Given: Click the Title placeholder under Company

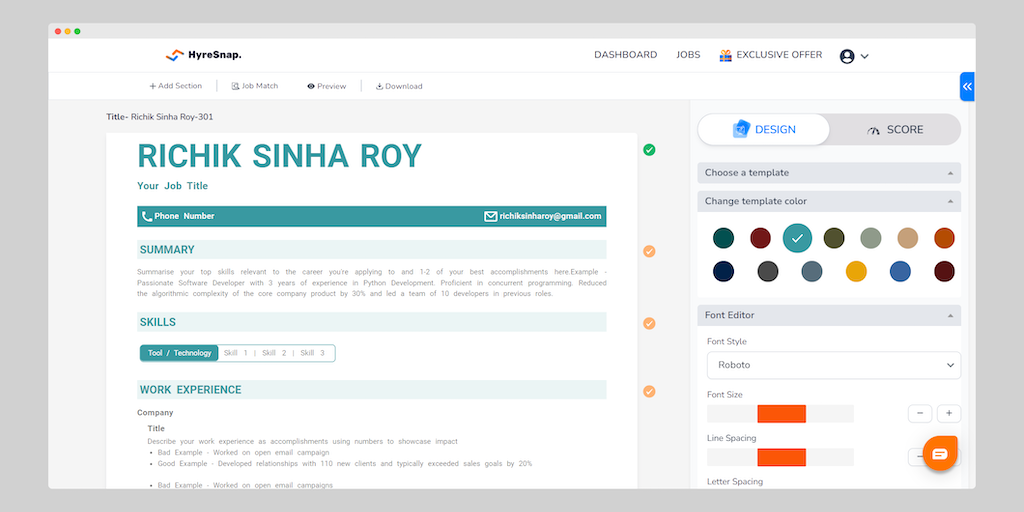Looking at the screenshot, I should tap(156, 428).
